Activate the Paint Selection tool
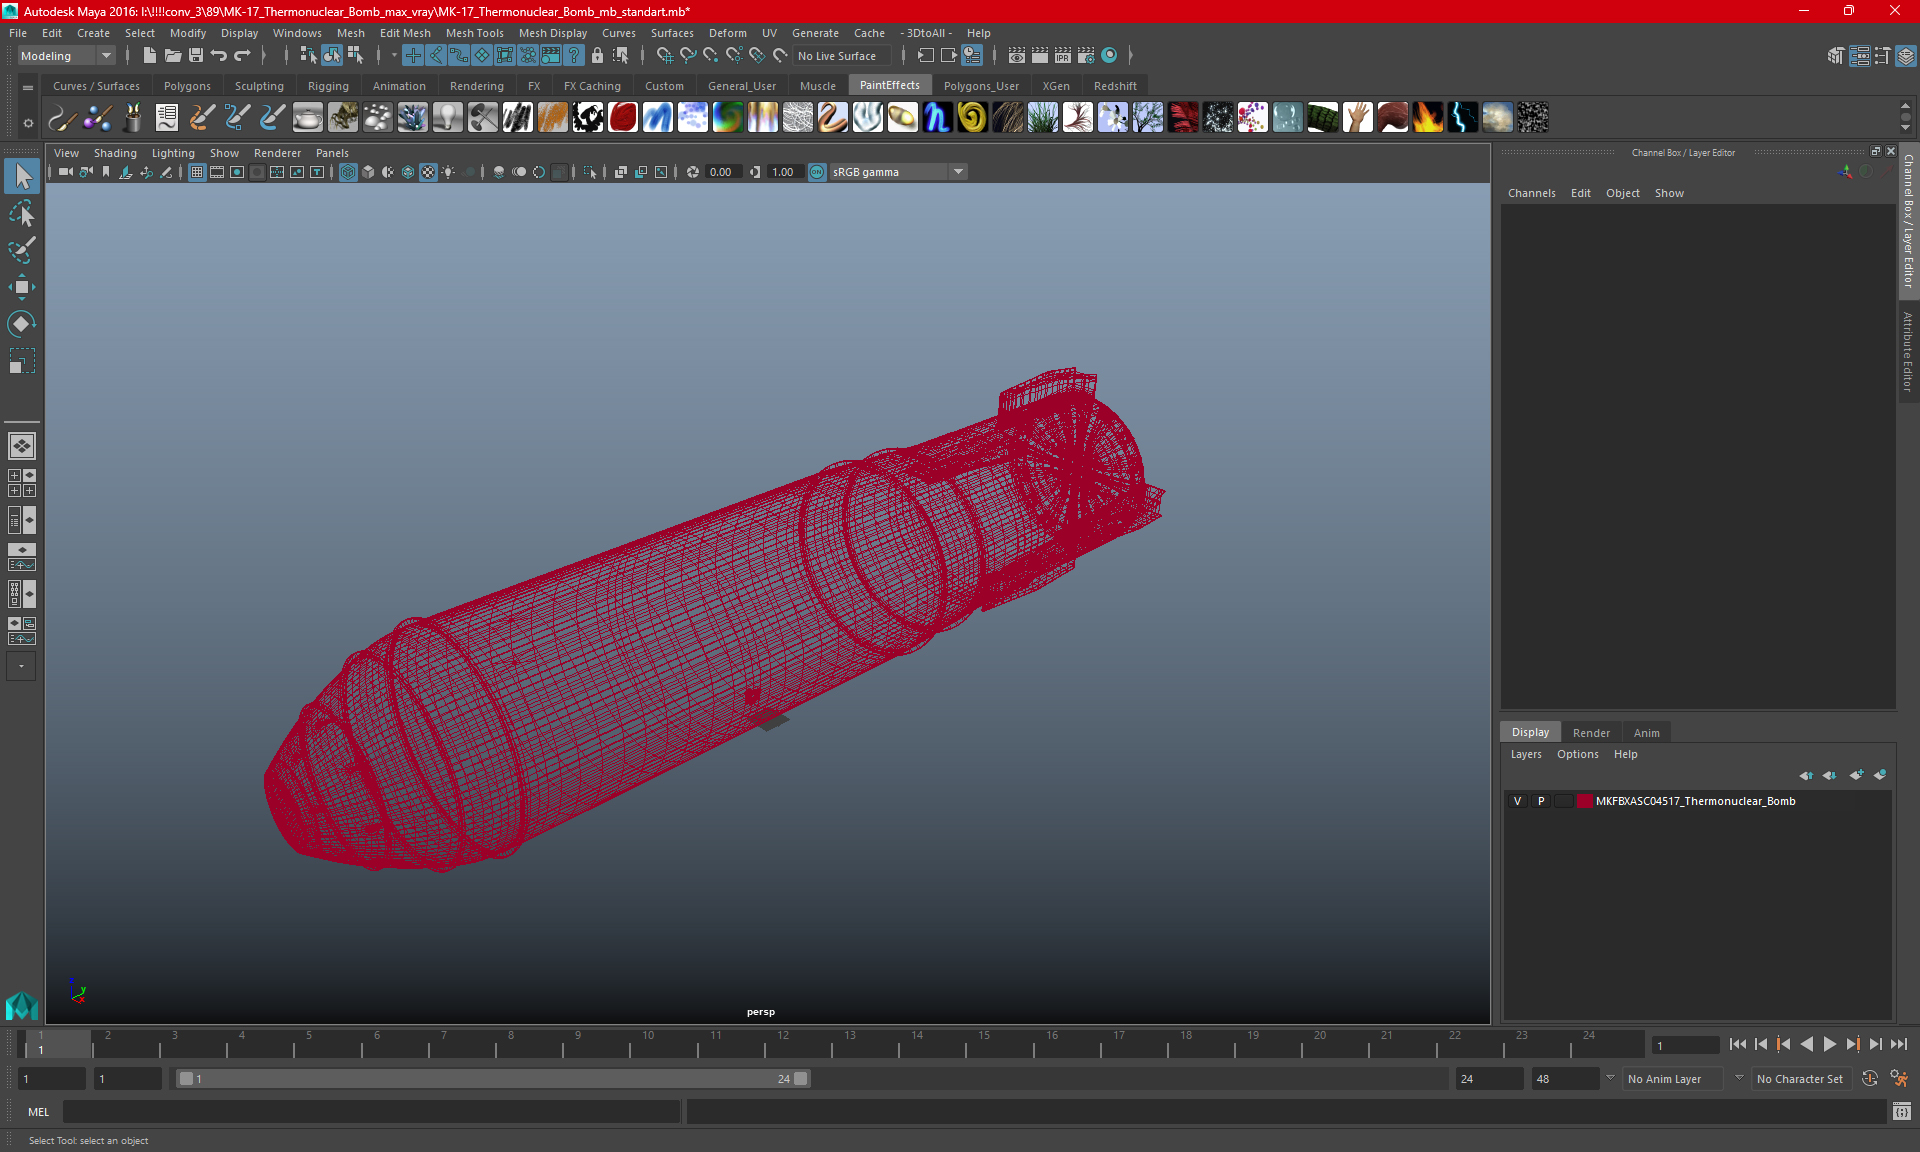1920x1152 pixels. (x=22, y=250)
